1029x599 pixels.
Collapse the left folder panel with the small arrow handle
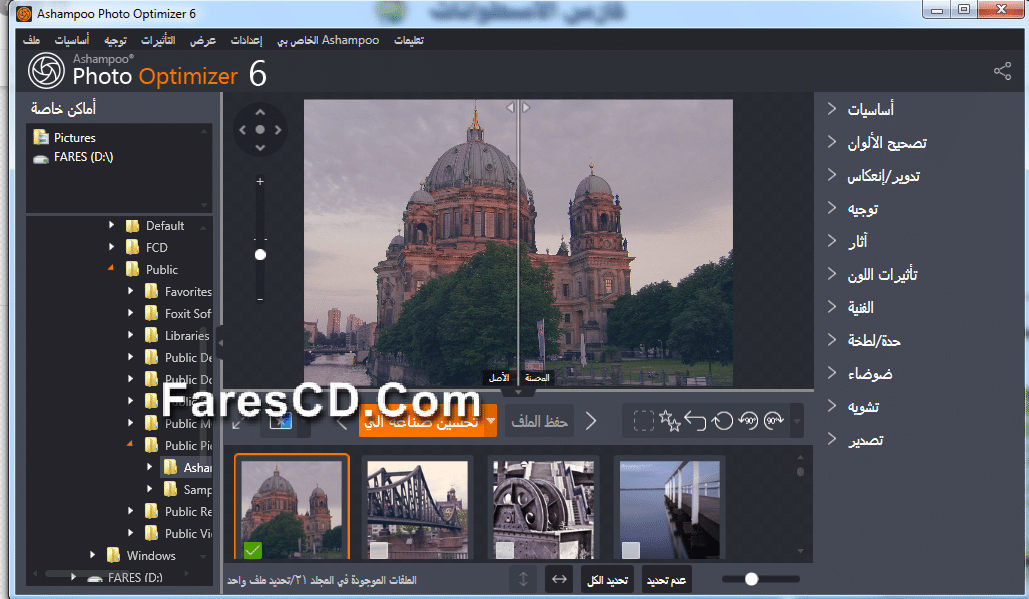pos(220,342)
